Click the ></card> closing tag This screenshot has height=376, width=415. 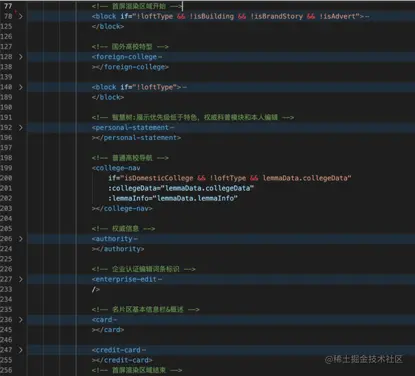[x=108, y=330]
